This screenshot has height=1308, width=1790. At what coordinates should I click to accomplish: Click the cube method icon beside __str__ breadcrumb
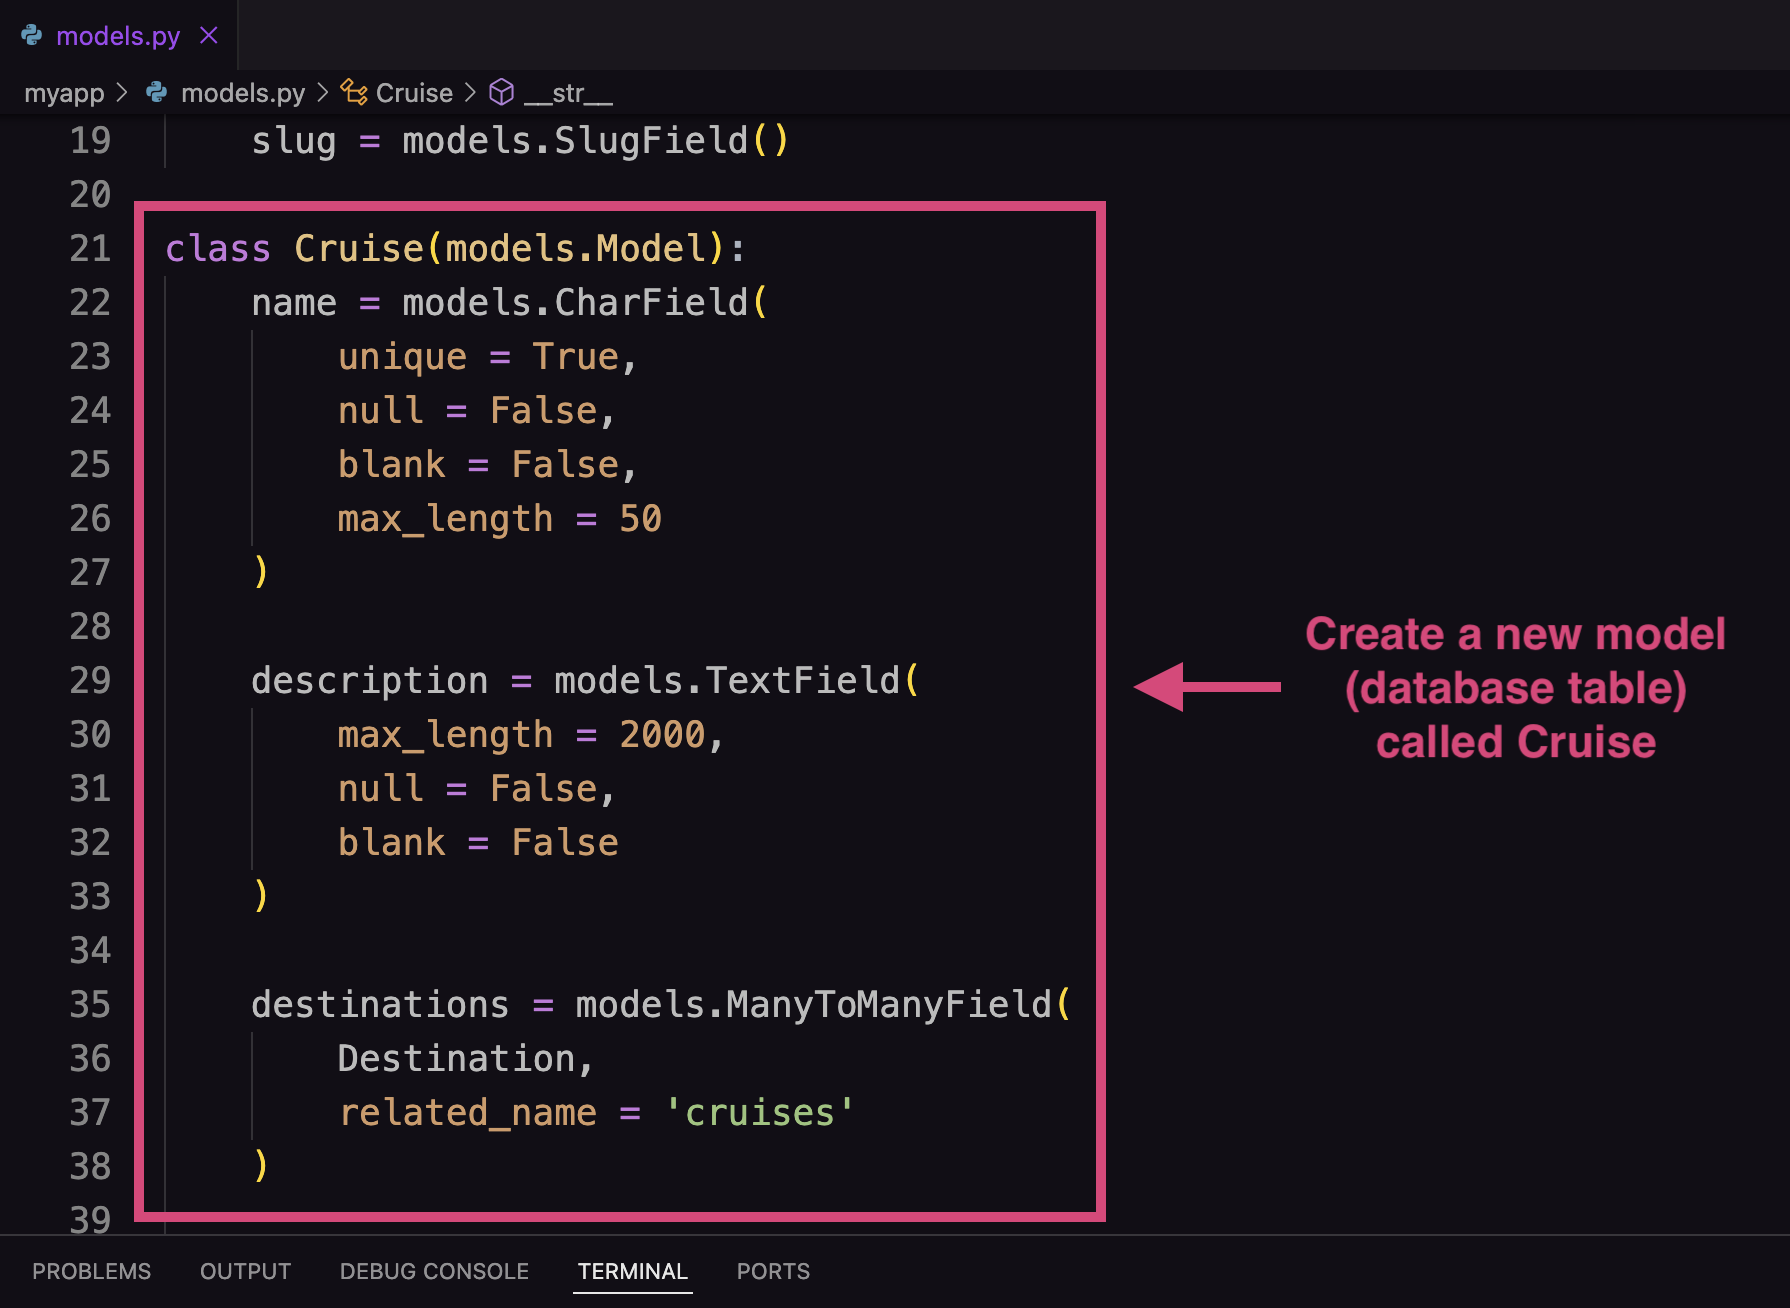(x=501, y=92)
